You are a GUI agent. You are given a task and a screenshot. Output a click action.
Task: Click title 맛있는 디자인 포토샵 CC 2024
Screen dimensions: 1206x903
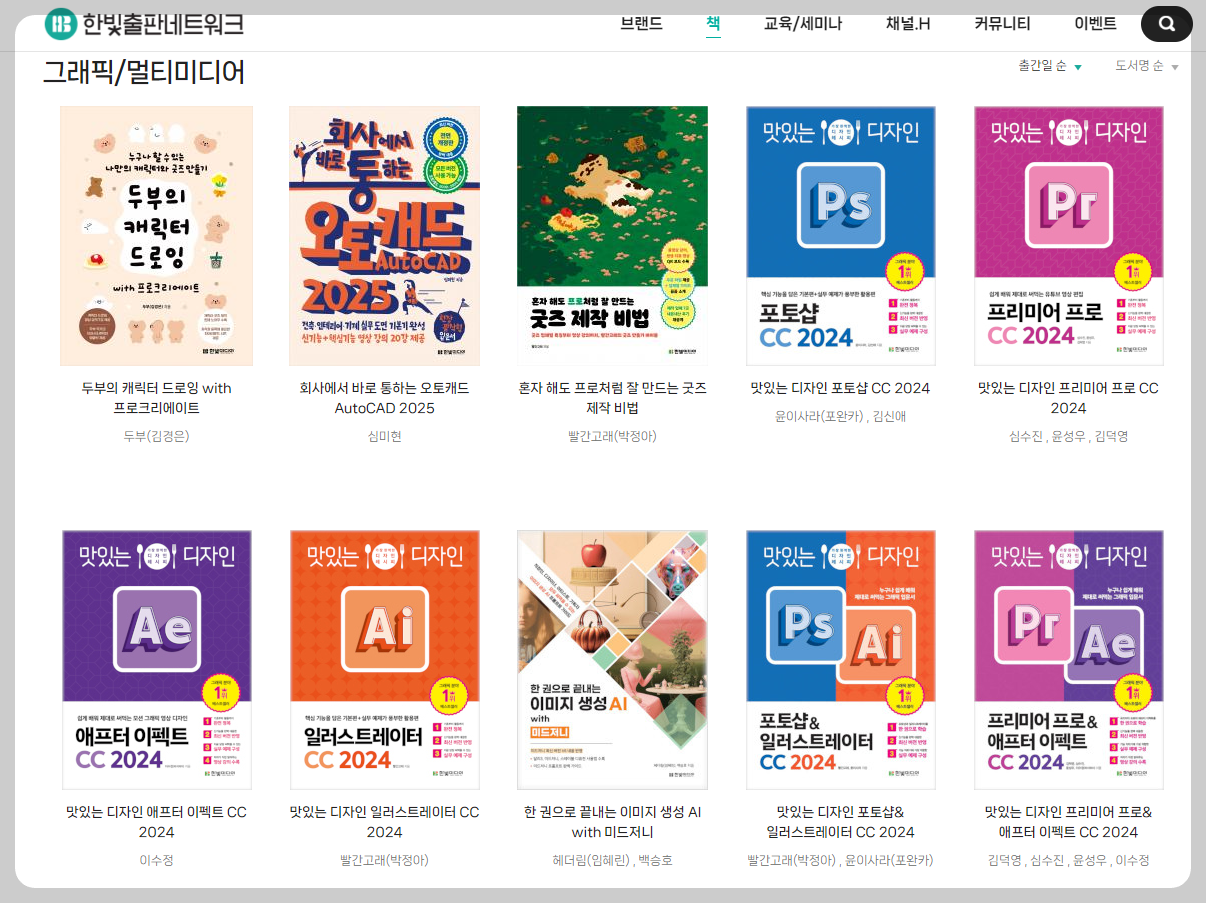pyautogui.click(x=841, y=388)
